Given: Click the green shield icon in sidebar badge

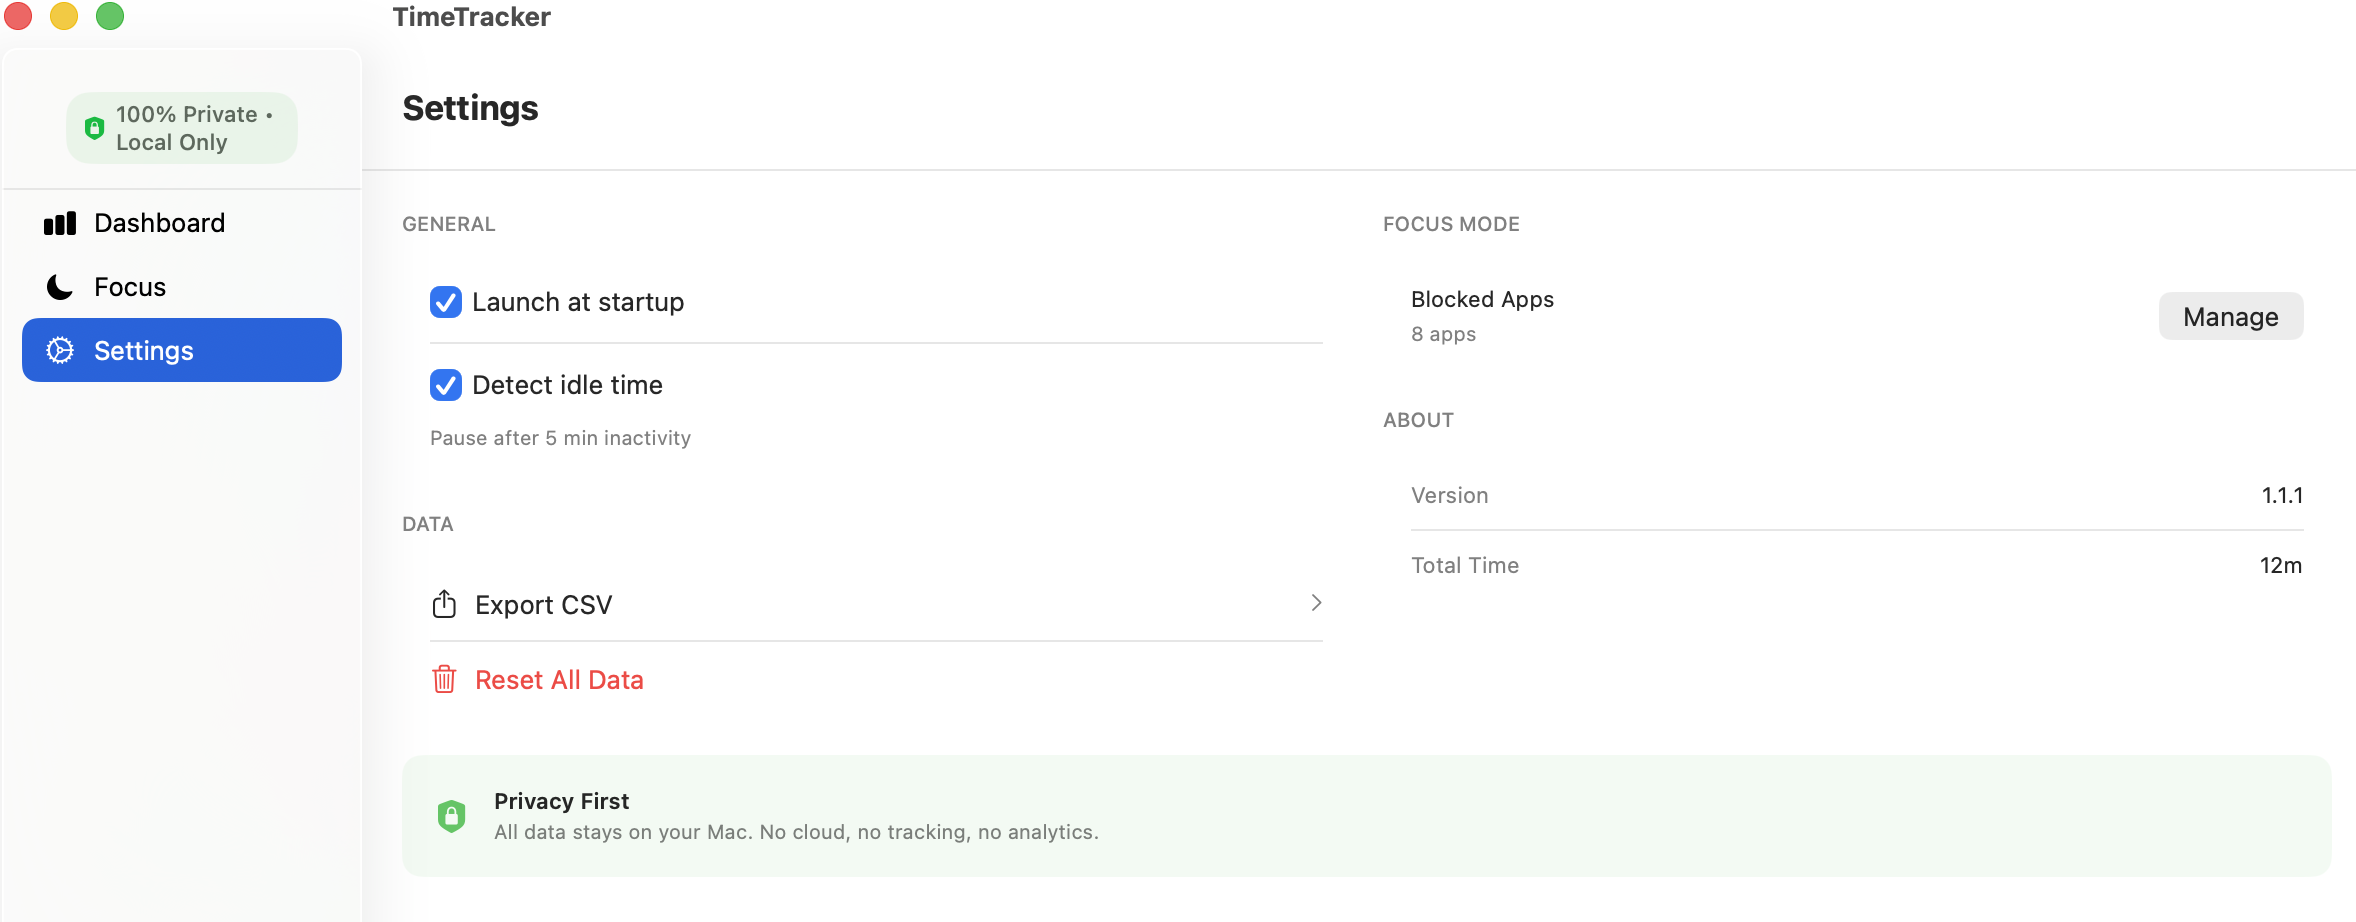Looking at the screenshot, I should [x=94, y=128].
